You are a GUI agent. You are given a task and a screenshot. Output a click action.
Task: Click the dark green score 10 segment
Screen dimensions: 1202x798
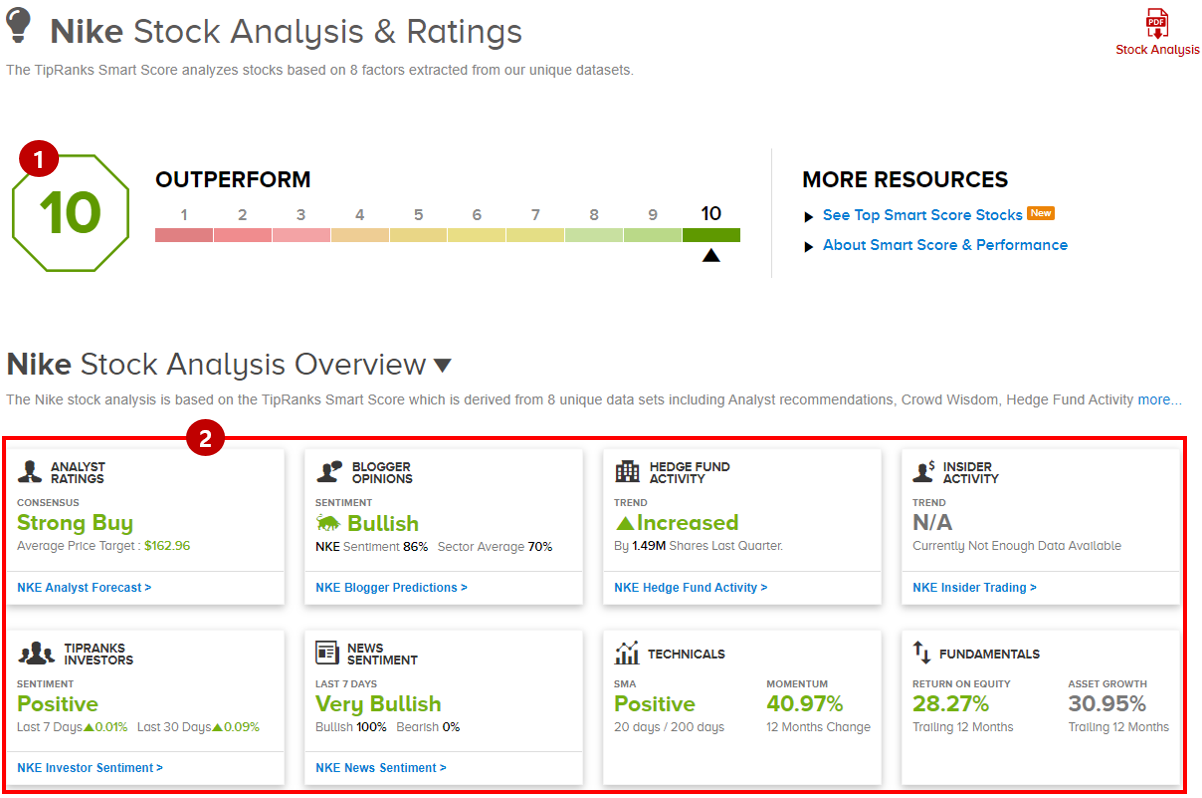pos(711,235)
